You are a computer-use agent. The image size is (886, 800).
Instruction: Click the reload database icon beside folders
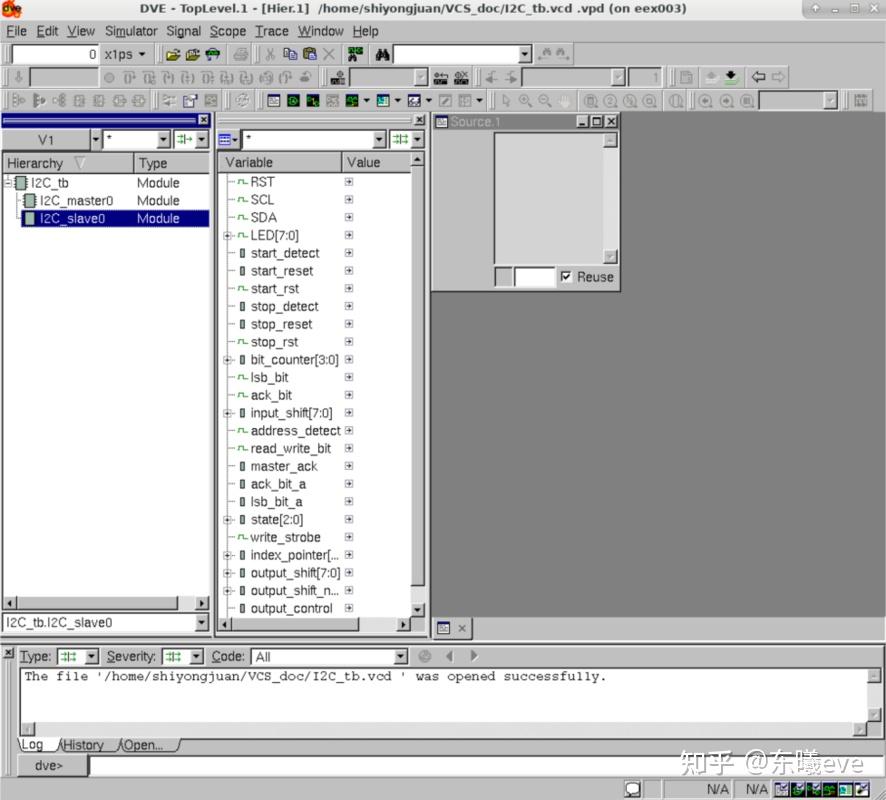[212, 54]
